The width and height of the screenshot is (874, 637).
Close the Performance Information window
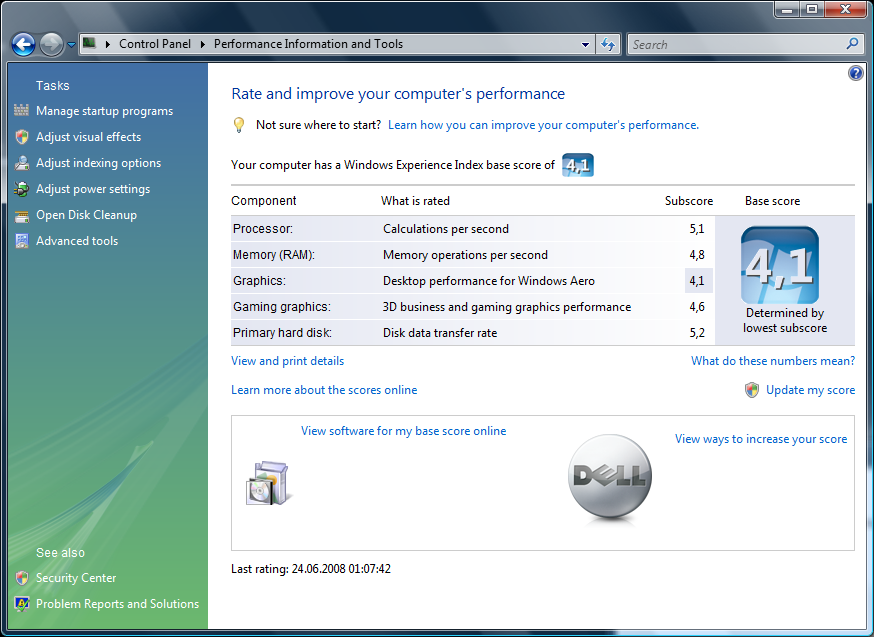[x=846, y=9]
